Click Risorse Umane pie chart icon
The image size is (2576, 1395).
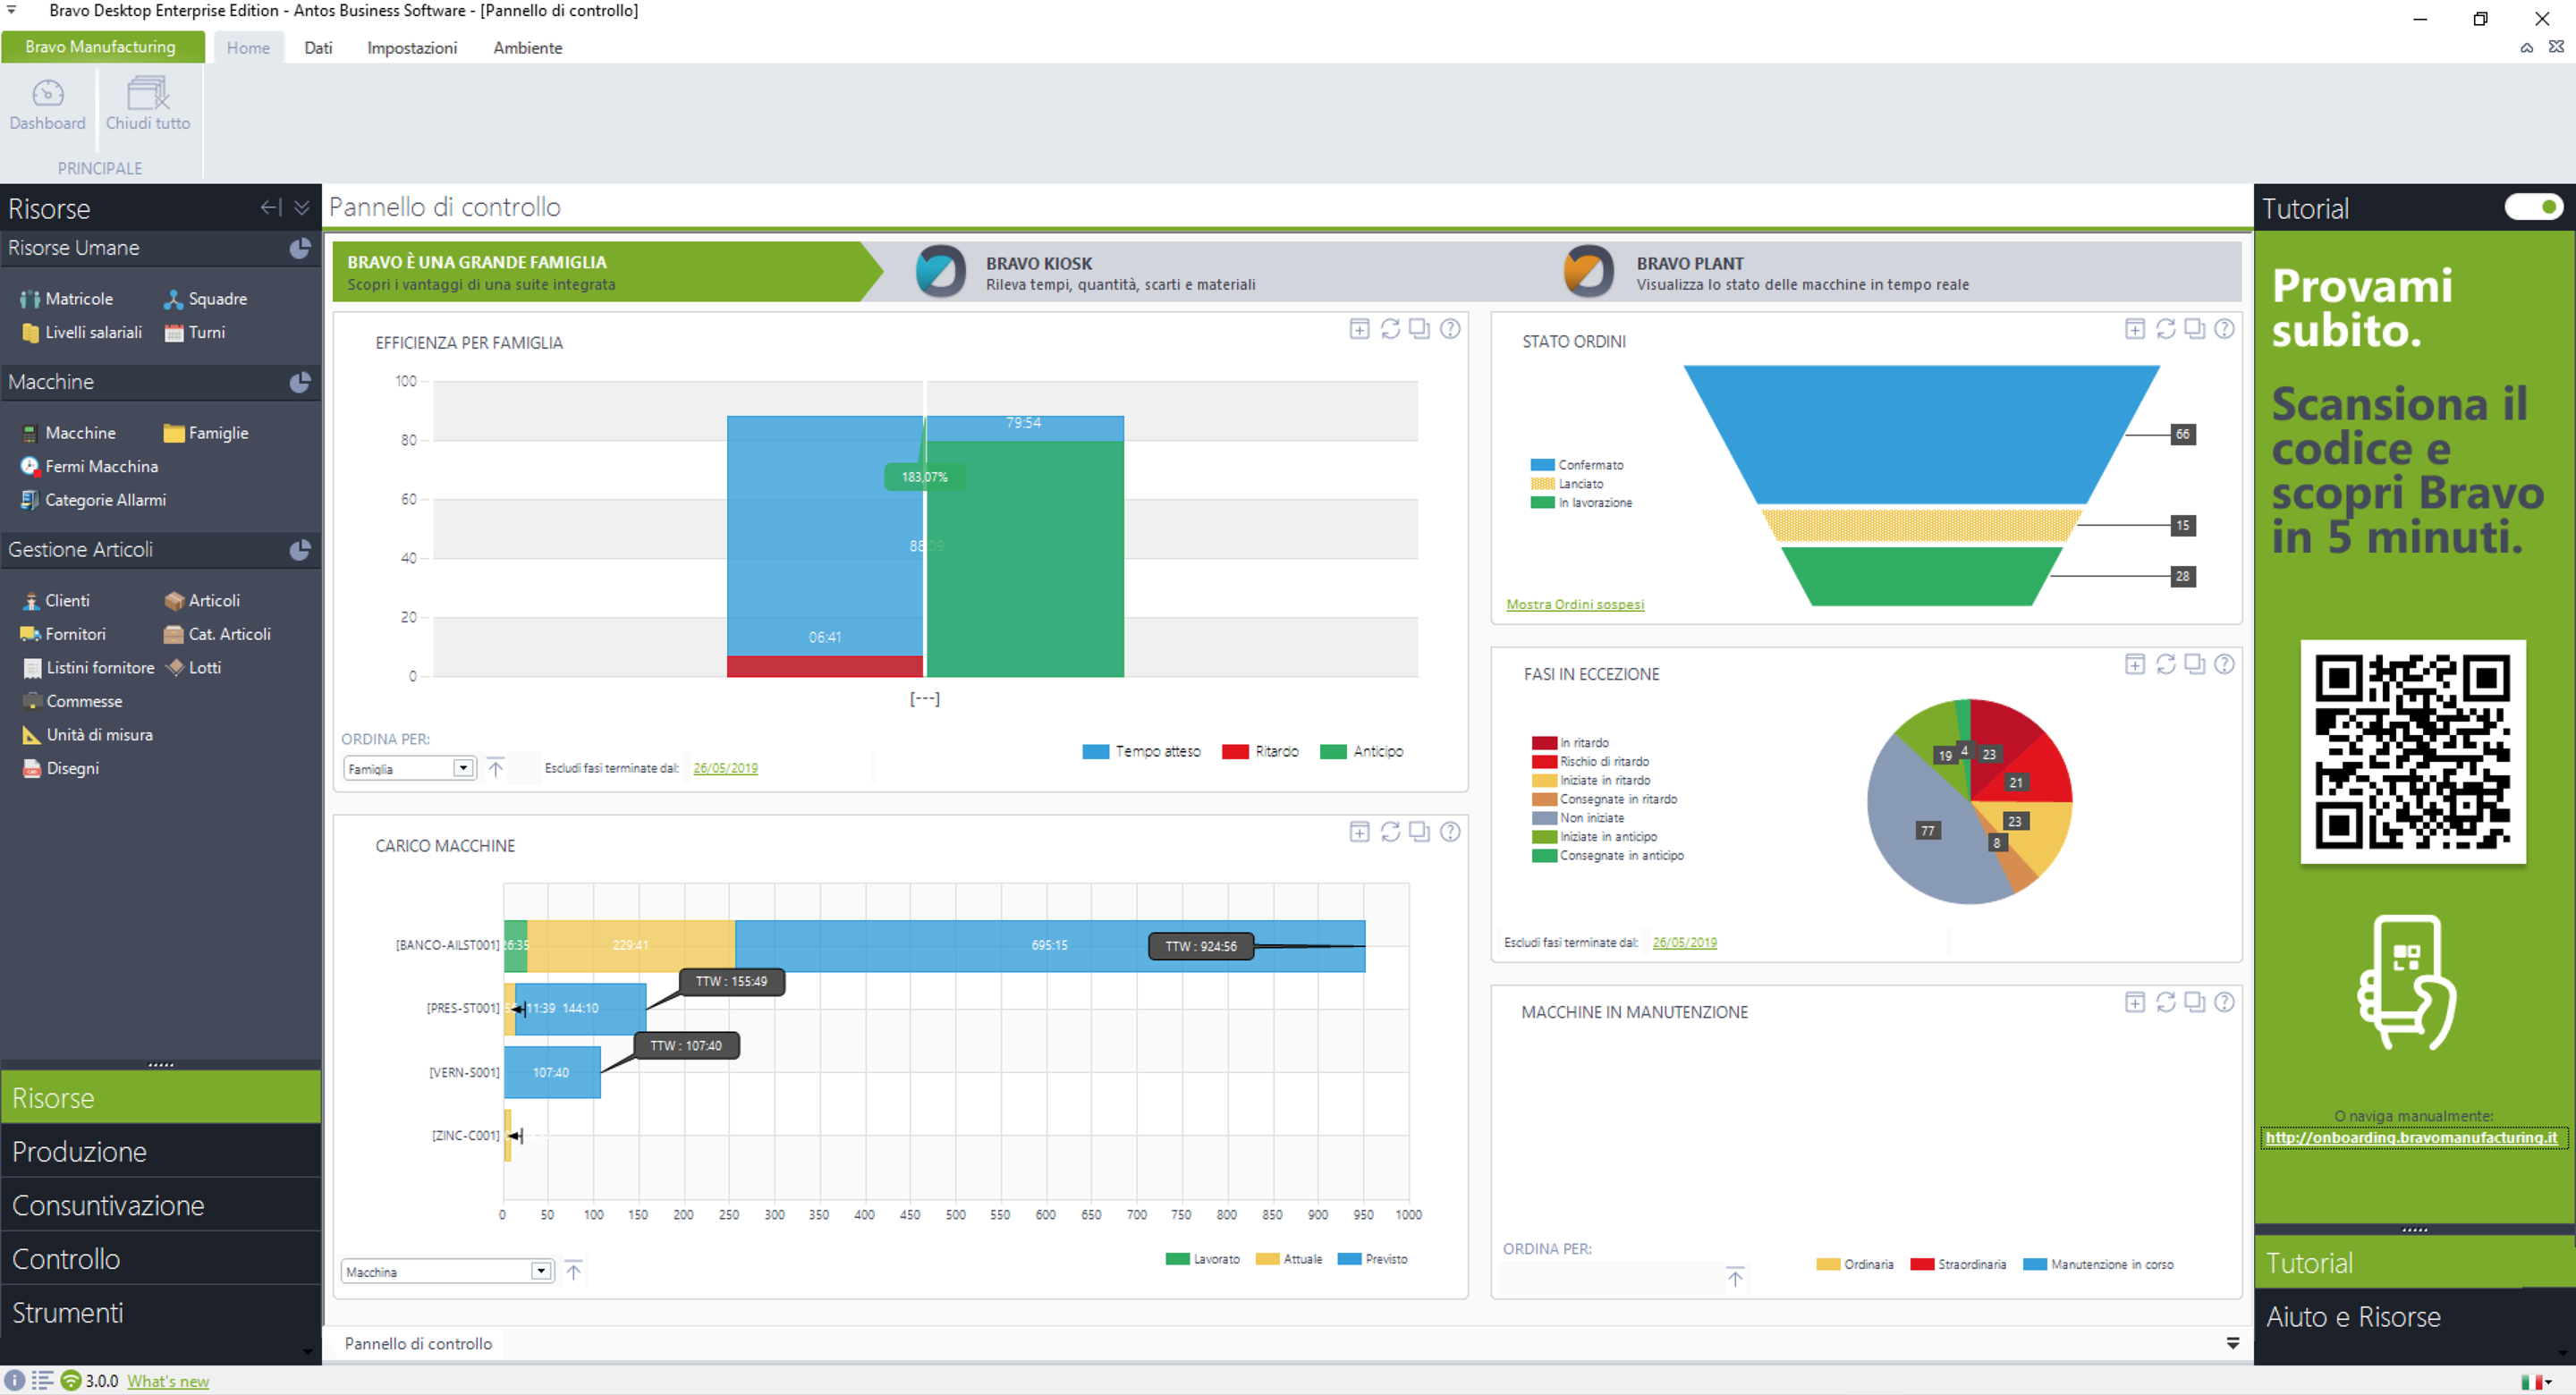click(300, 248)
